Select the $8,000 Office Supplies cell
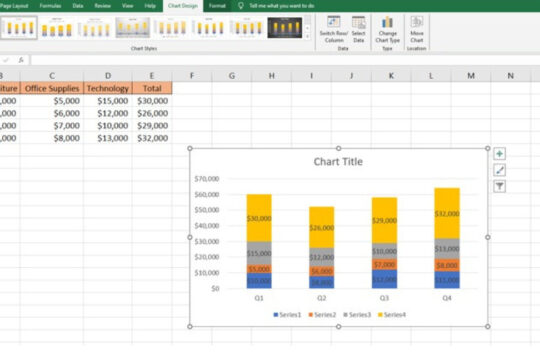The image size is (540, 360). tap(52, 138)
